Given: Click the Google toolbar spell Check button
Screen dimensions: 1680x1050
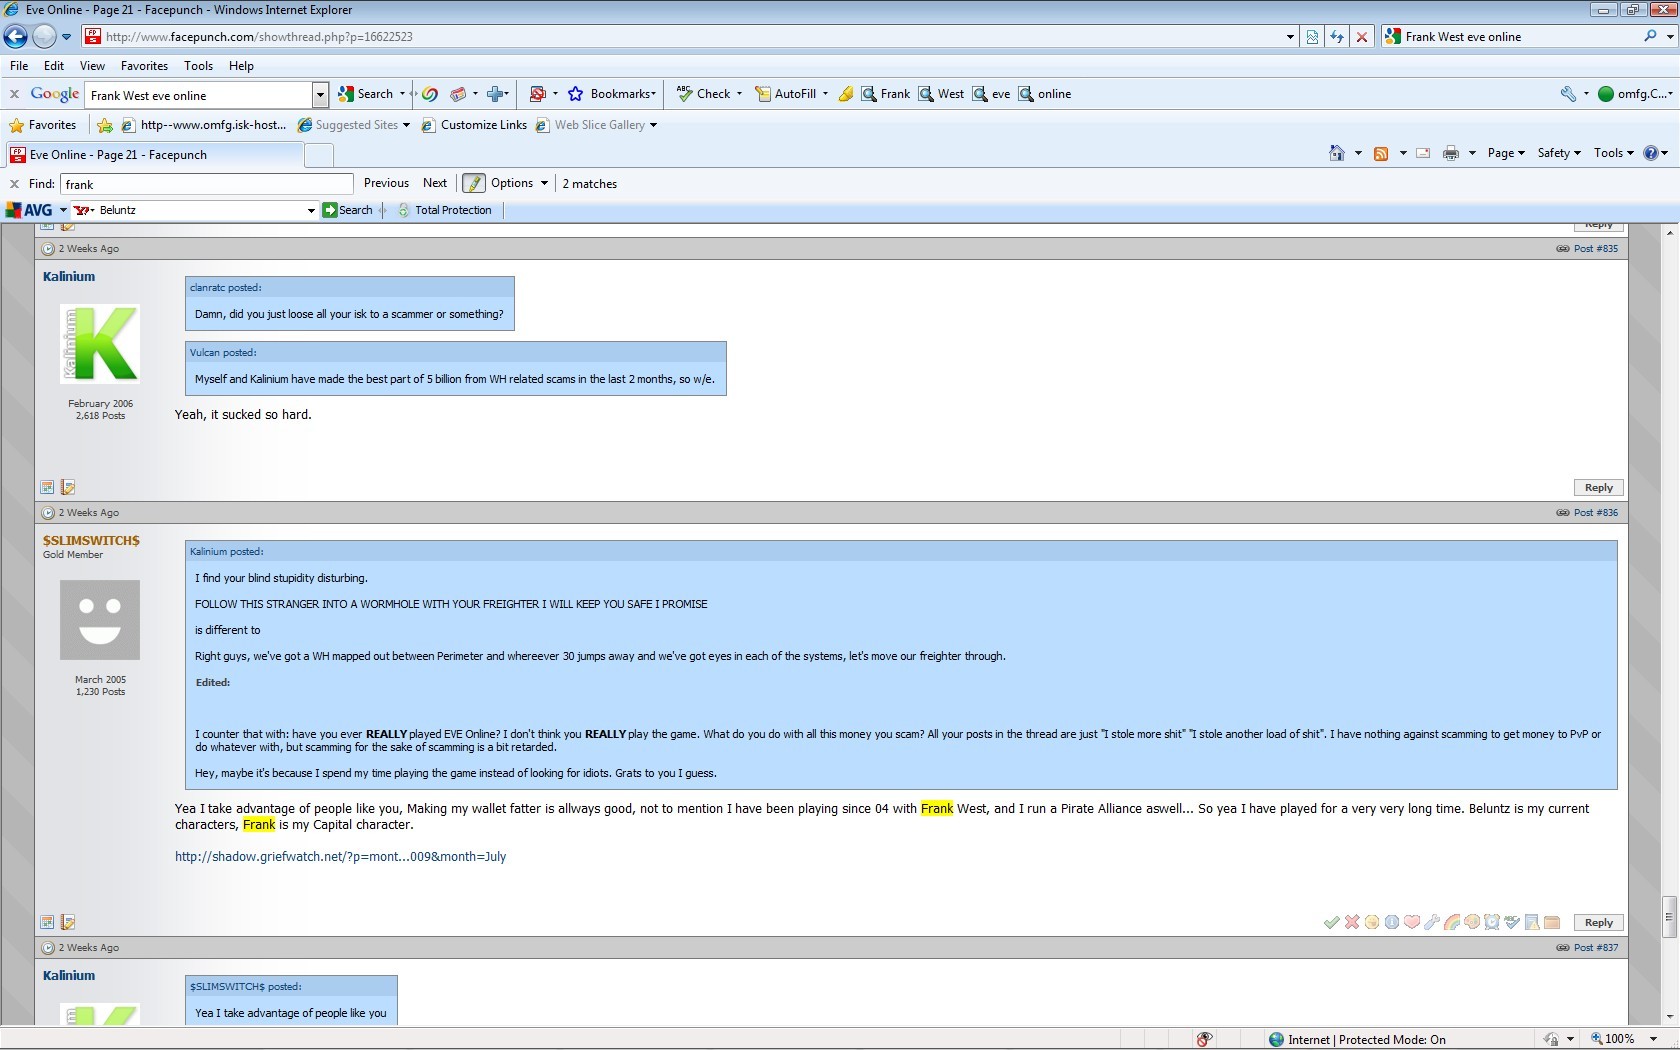Looking at the screenshot, I should coord(704,94).
